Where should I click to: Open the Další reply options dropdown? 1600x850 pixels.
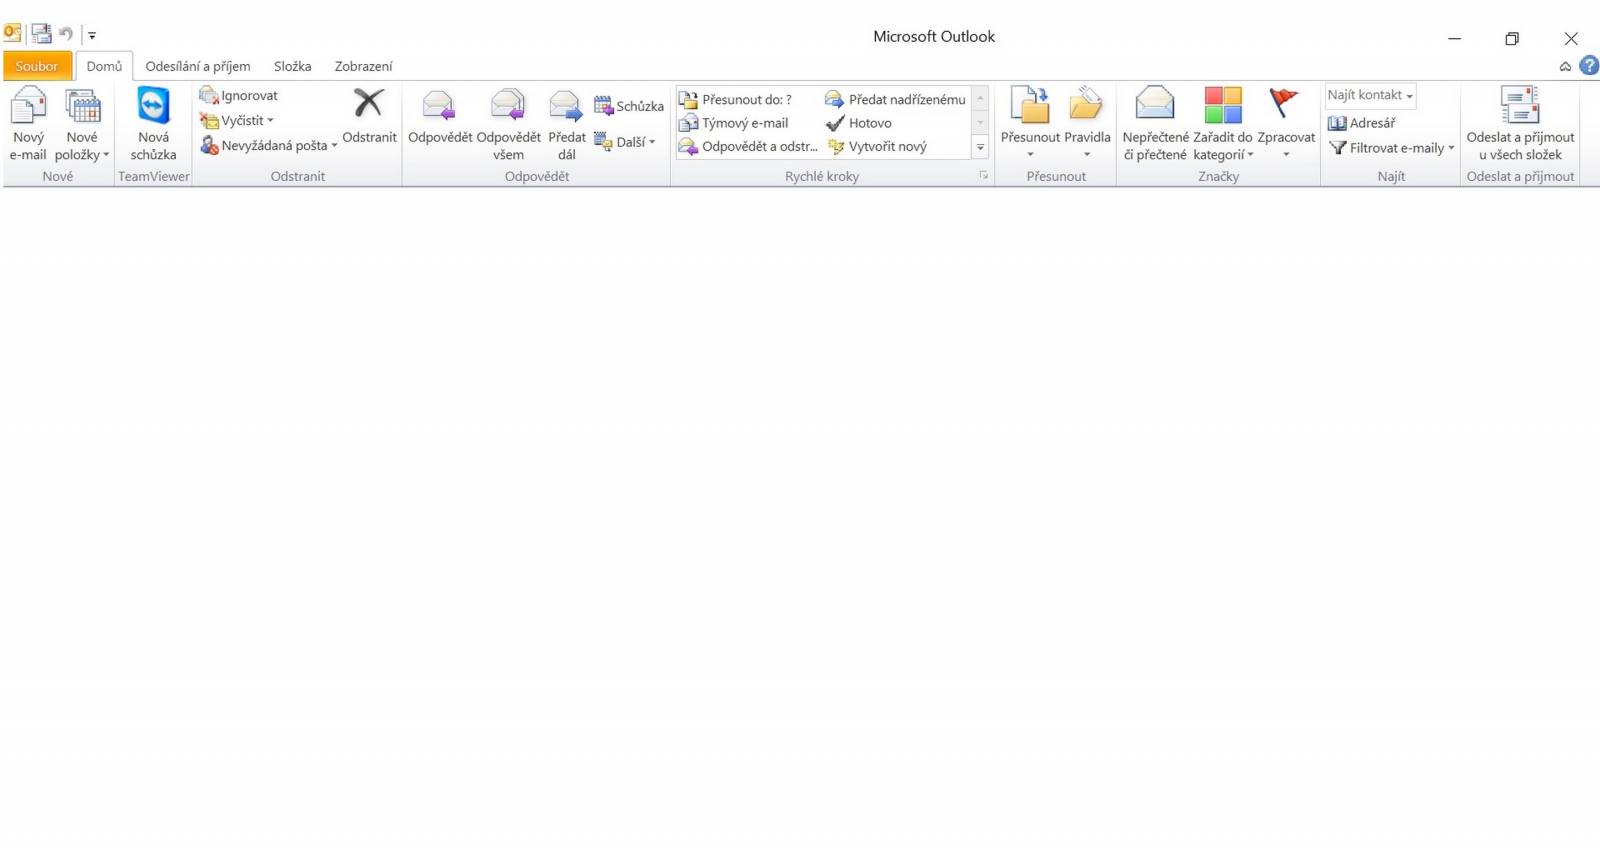(x=625, y=142)
